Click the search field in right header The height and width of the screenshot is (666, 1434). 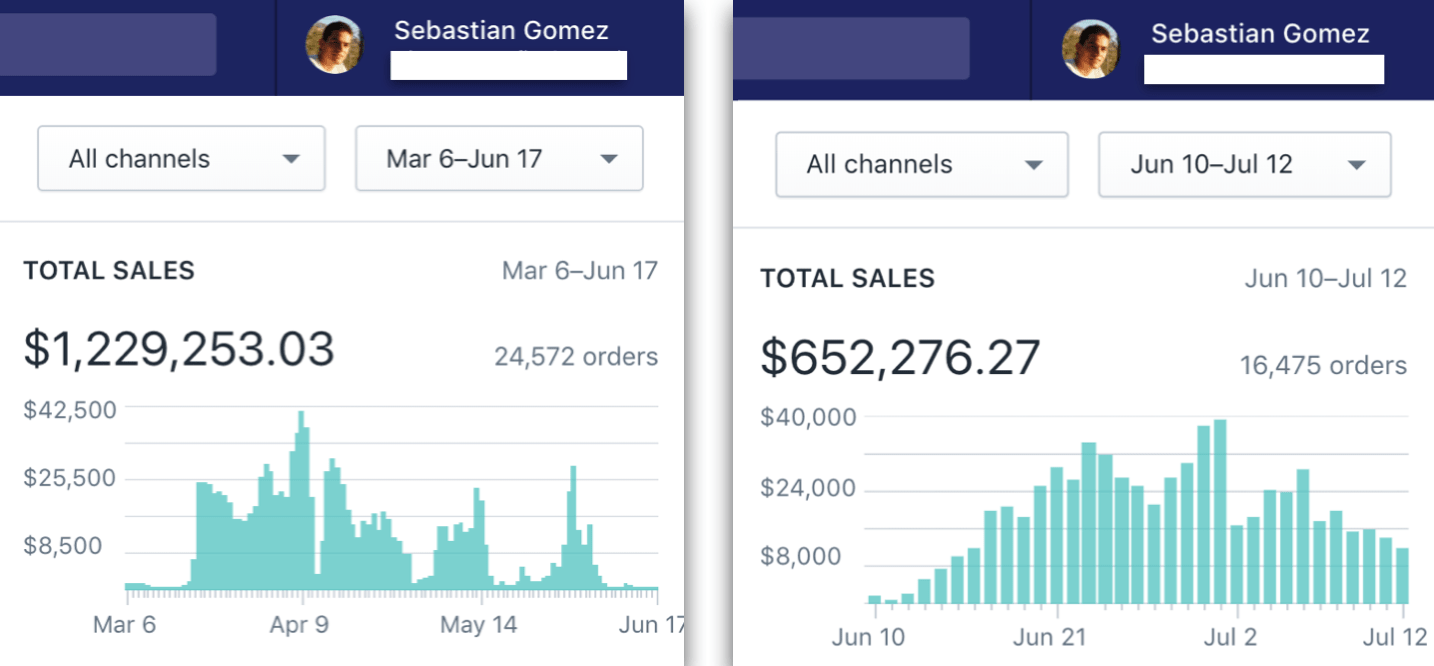click(851, 48)
